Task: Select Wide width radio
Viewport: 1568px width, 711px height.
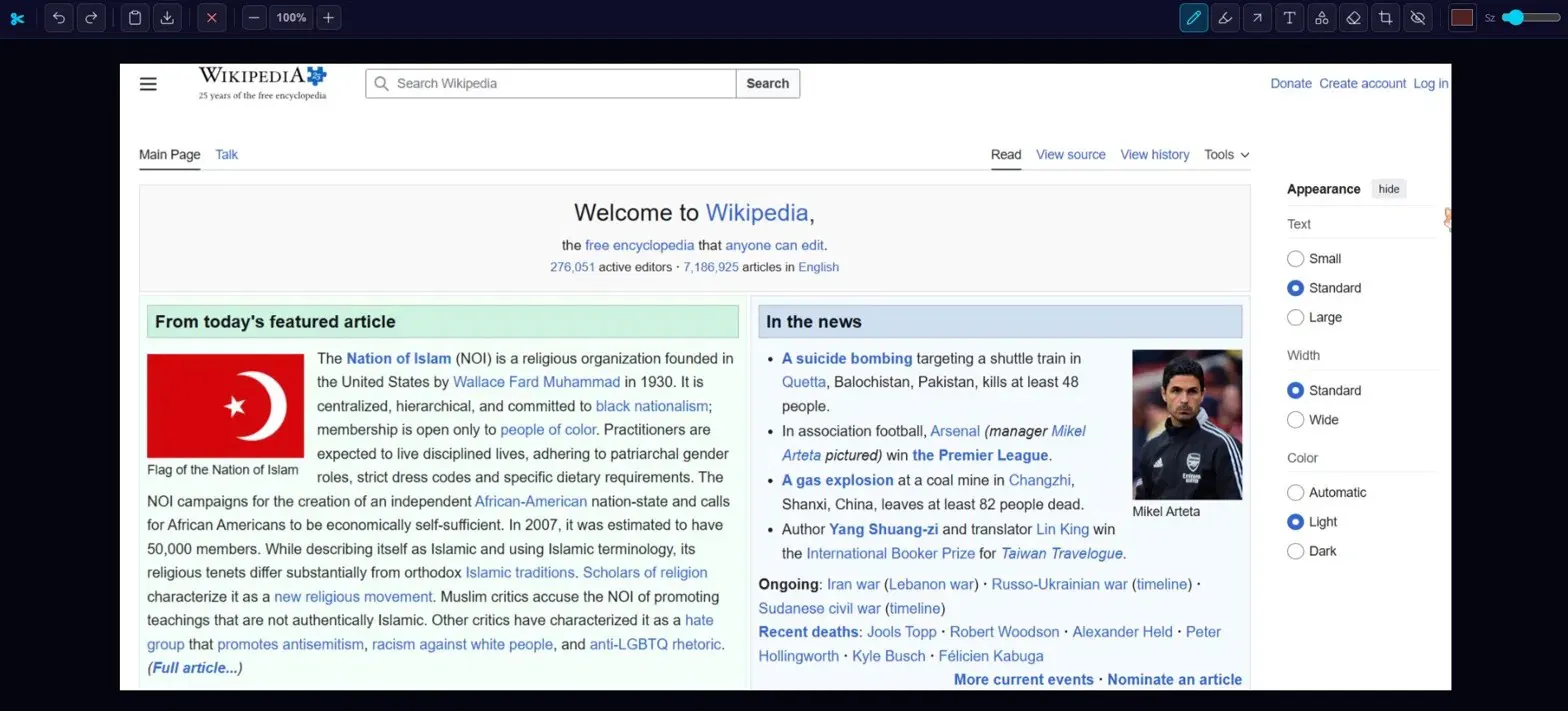Action: click(x=1296, y=420)
